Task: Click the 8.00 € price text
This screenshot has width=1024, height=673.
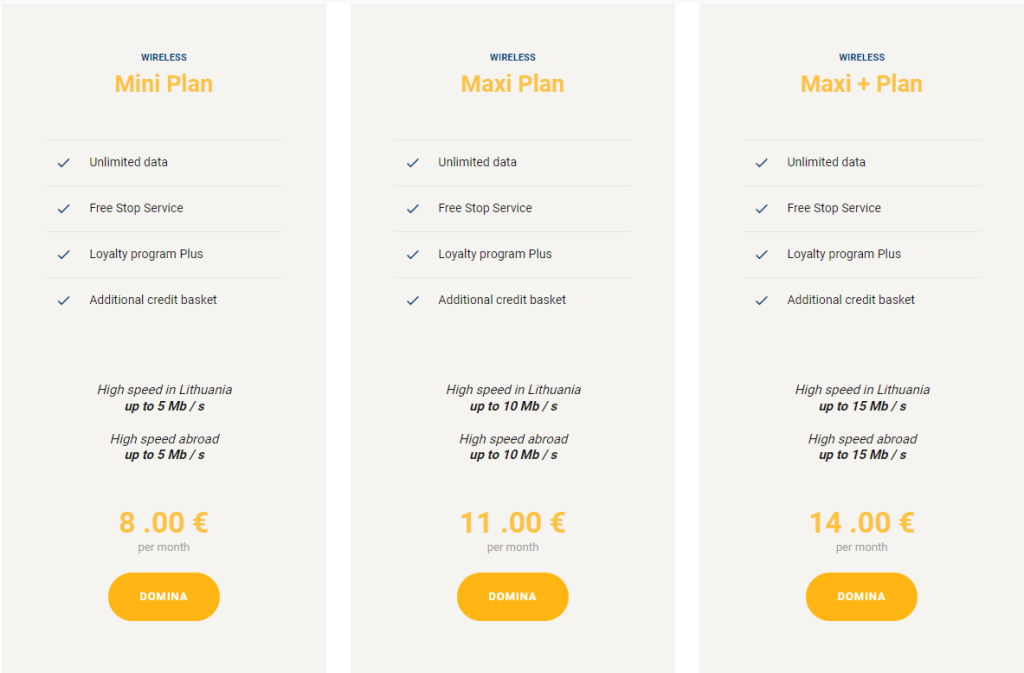Action: click(163, 522)
